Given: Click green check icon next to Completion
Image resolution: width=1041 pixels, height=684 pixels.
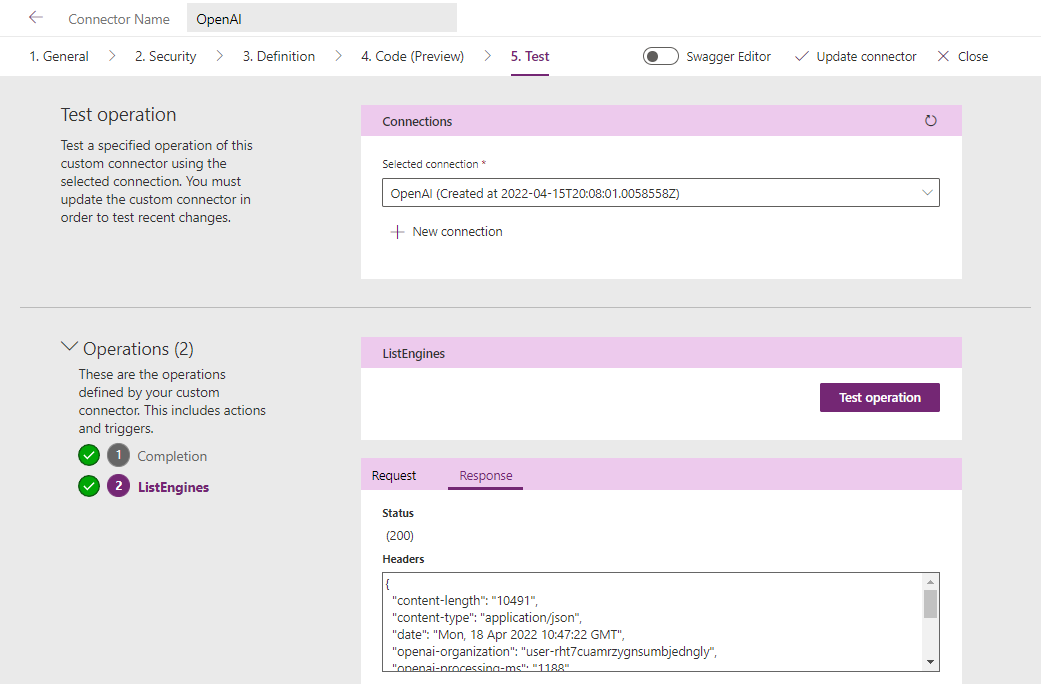Looking at the screenshot, I should point(89,456).
